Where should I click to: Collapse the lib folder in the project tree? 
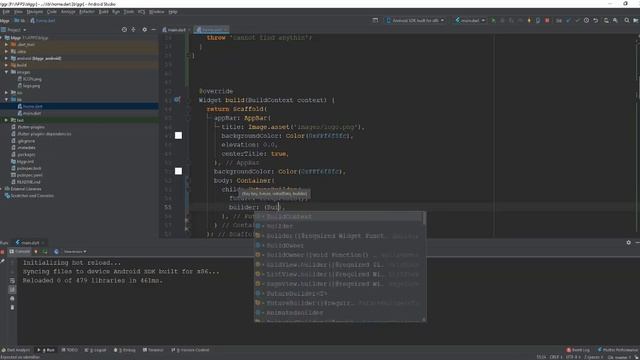coord(6,100)
